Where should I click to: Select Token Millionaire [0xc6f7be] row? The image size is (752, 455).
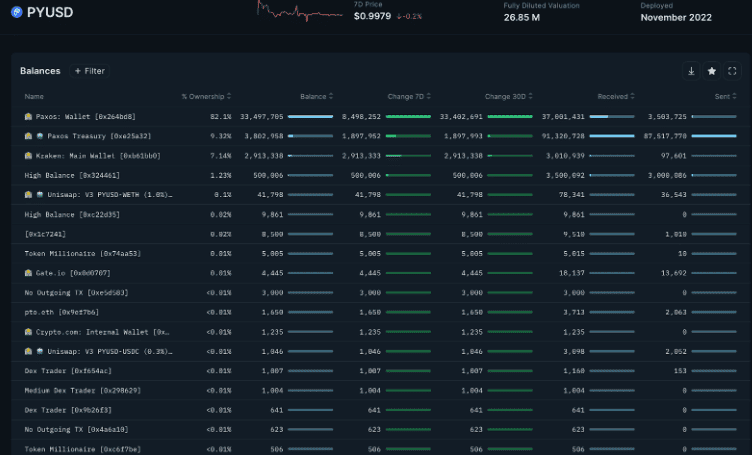(x=380, y=449)
